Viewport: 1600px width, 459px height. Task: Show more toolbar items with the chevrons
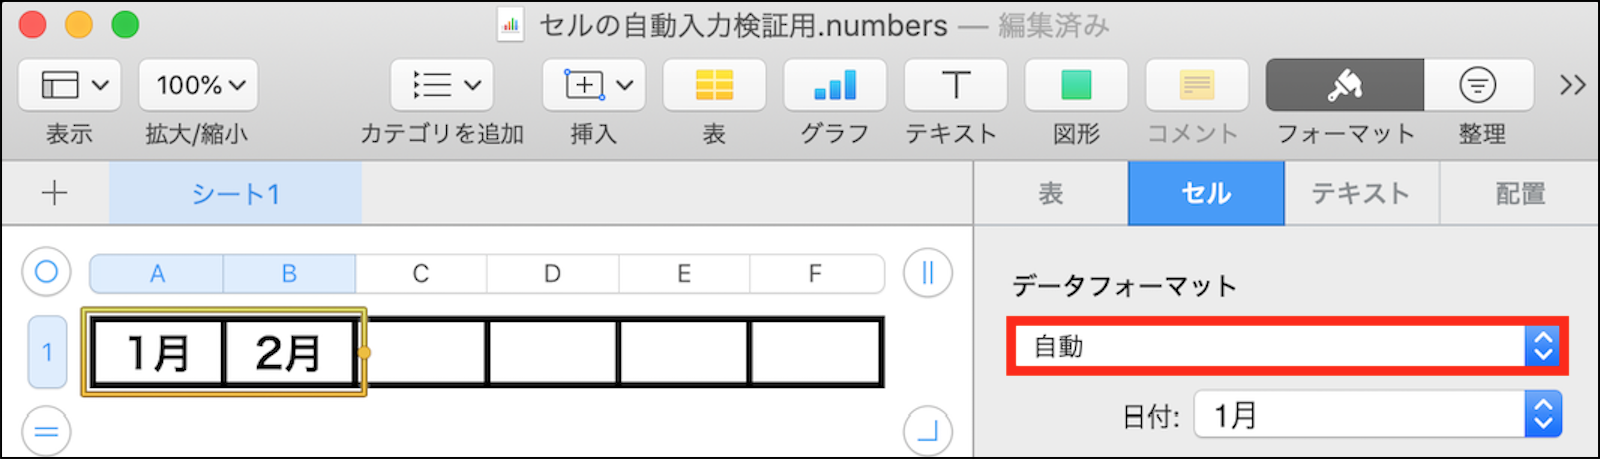[1572, 85]
